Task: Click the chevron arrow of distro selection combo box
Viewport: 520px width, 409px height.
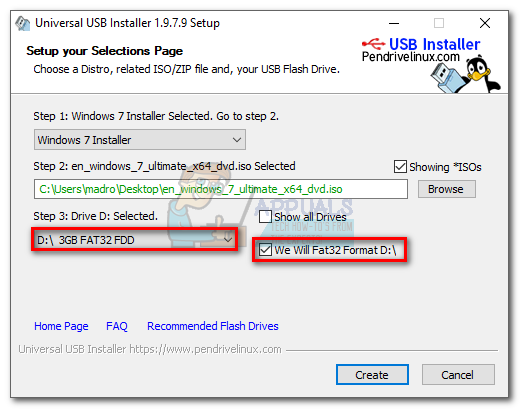Action: [237, 140]
